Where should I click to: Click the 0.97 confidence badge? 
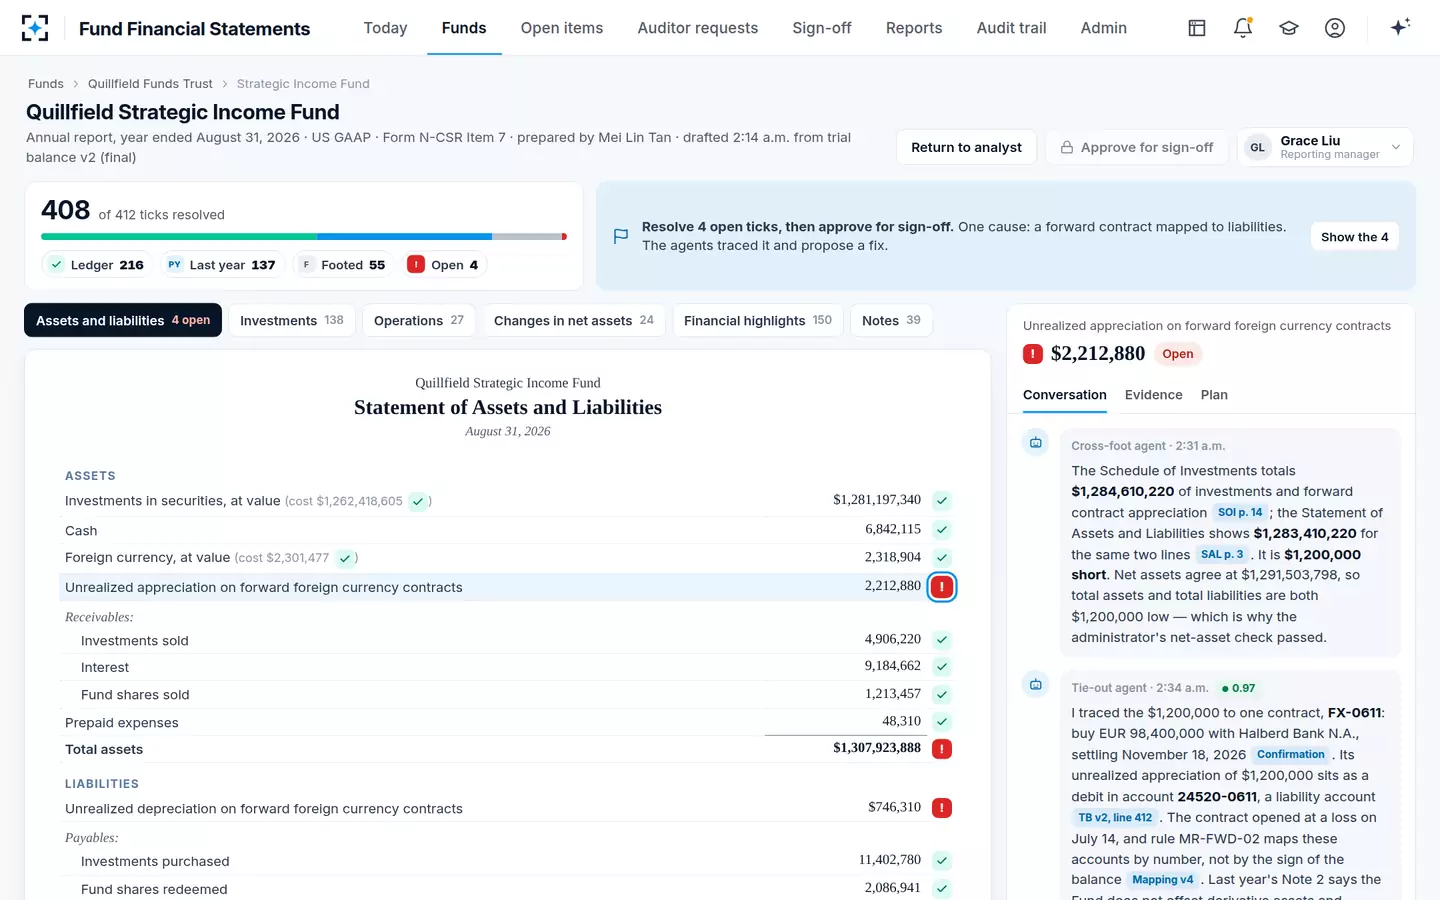[x=1238, y=688]
